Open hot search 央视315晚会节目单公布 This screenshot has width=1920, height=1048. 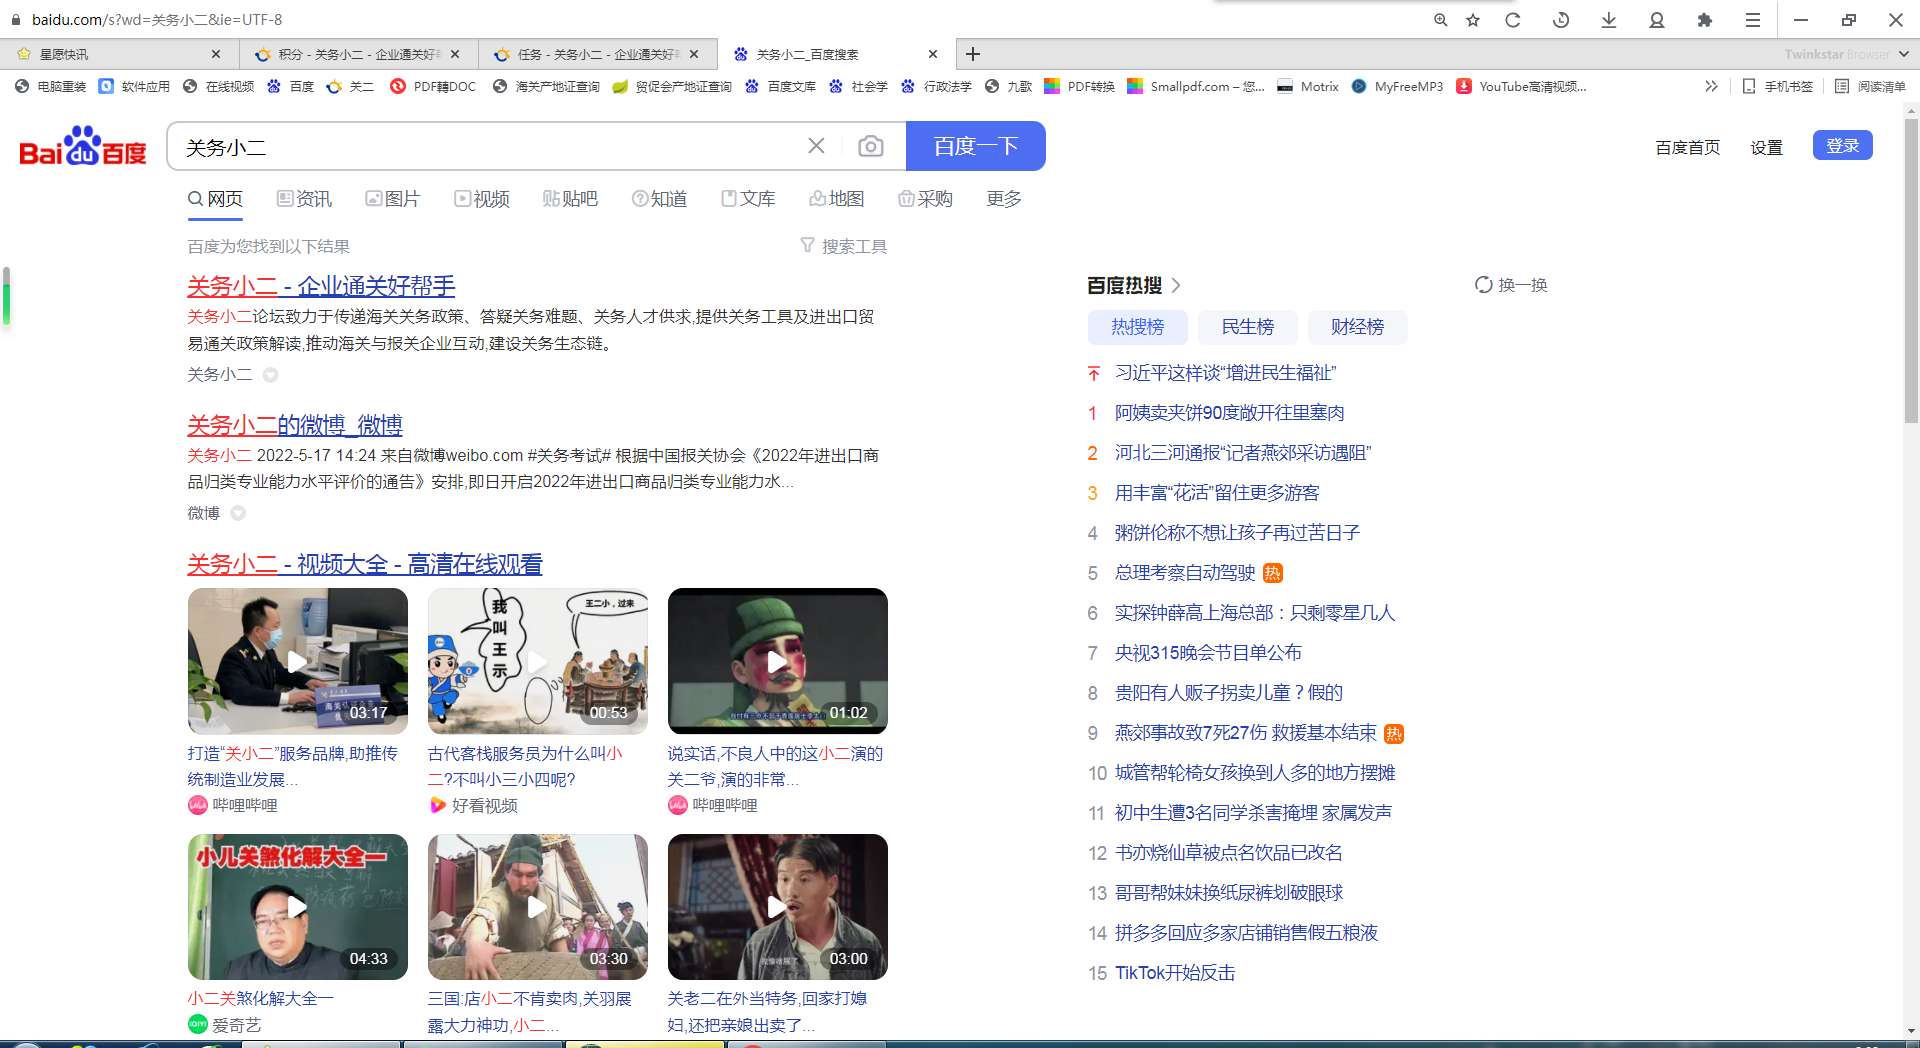pyautogui.click(x=1208, y=653)
